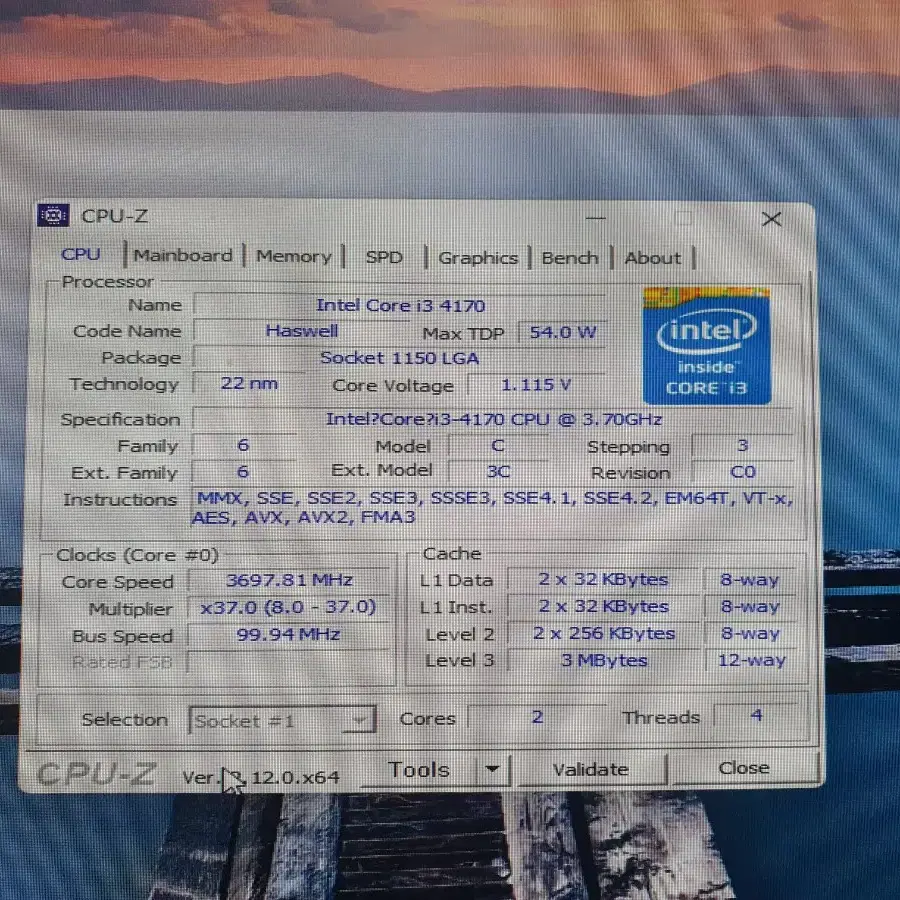The height and width of the screenshot is (900, 900).
Task: Click the Stepping value 3
Action: coord(743,445)
